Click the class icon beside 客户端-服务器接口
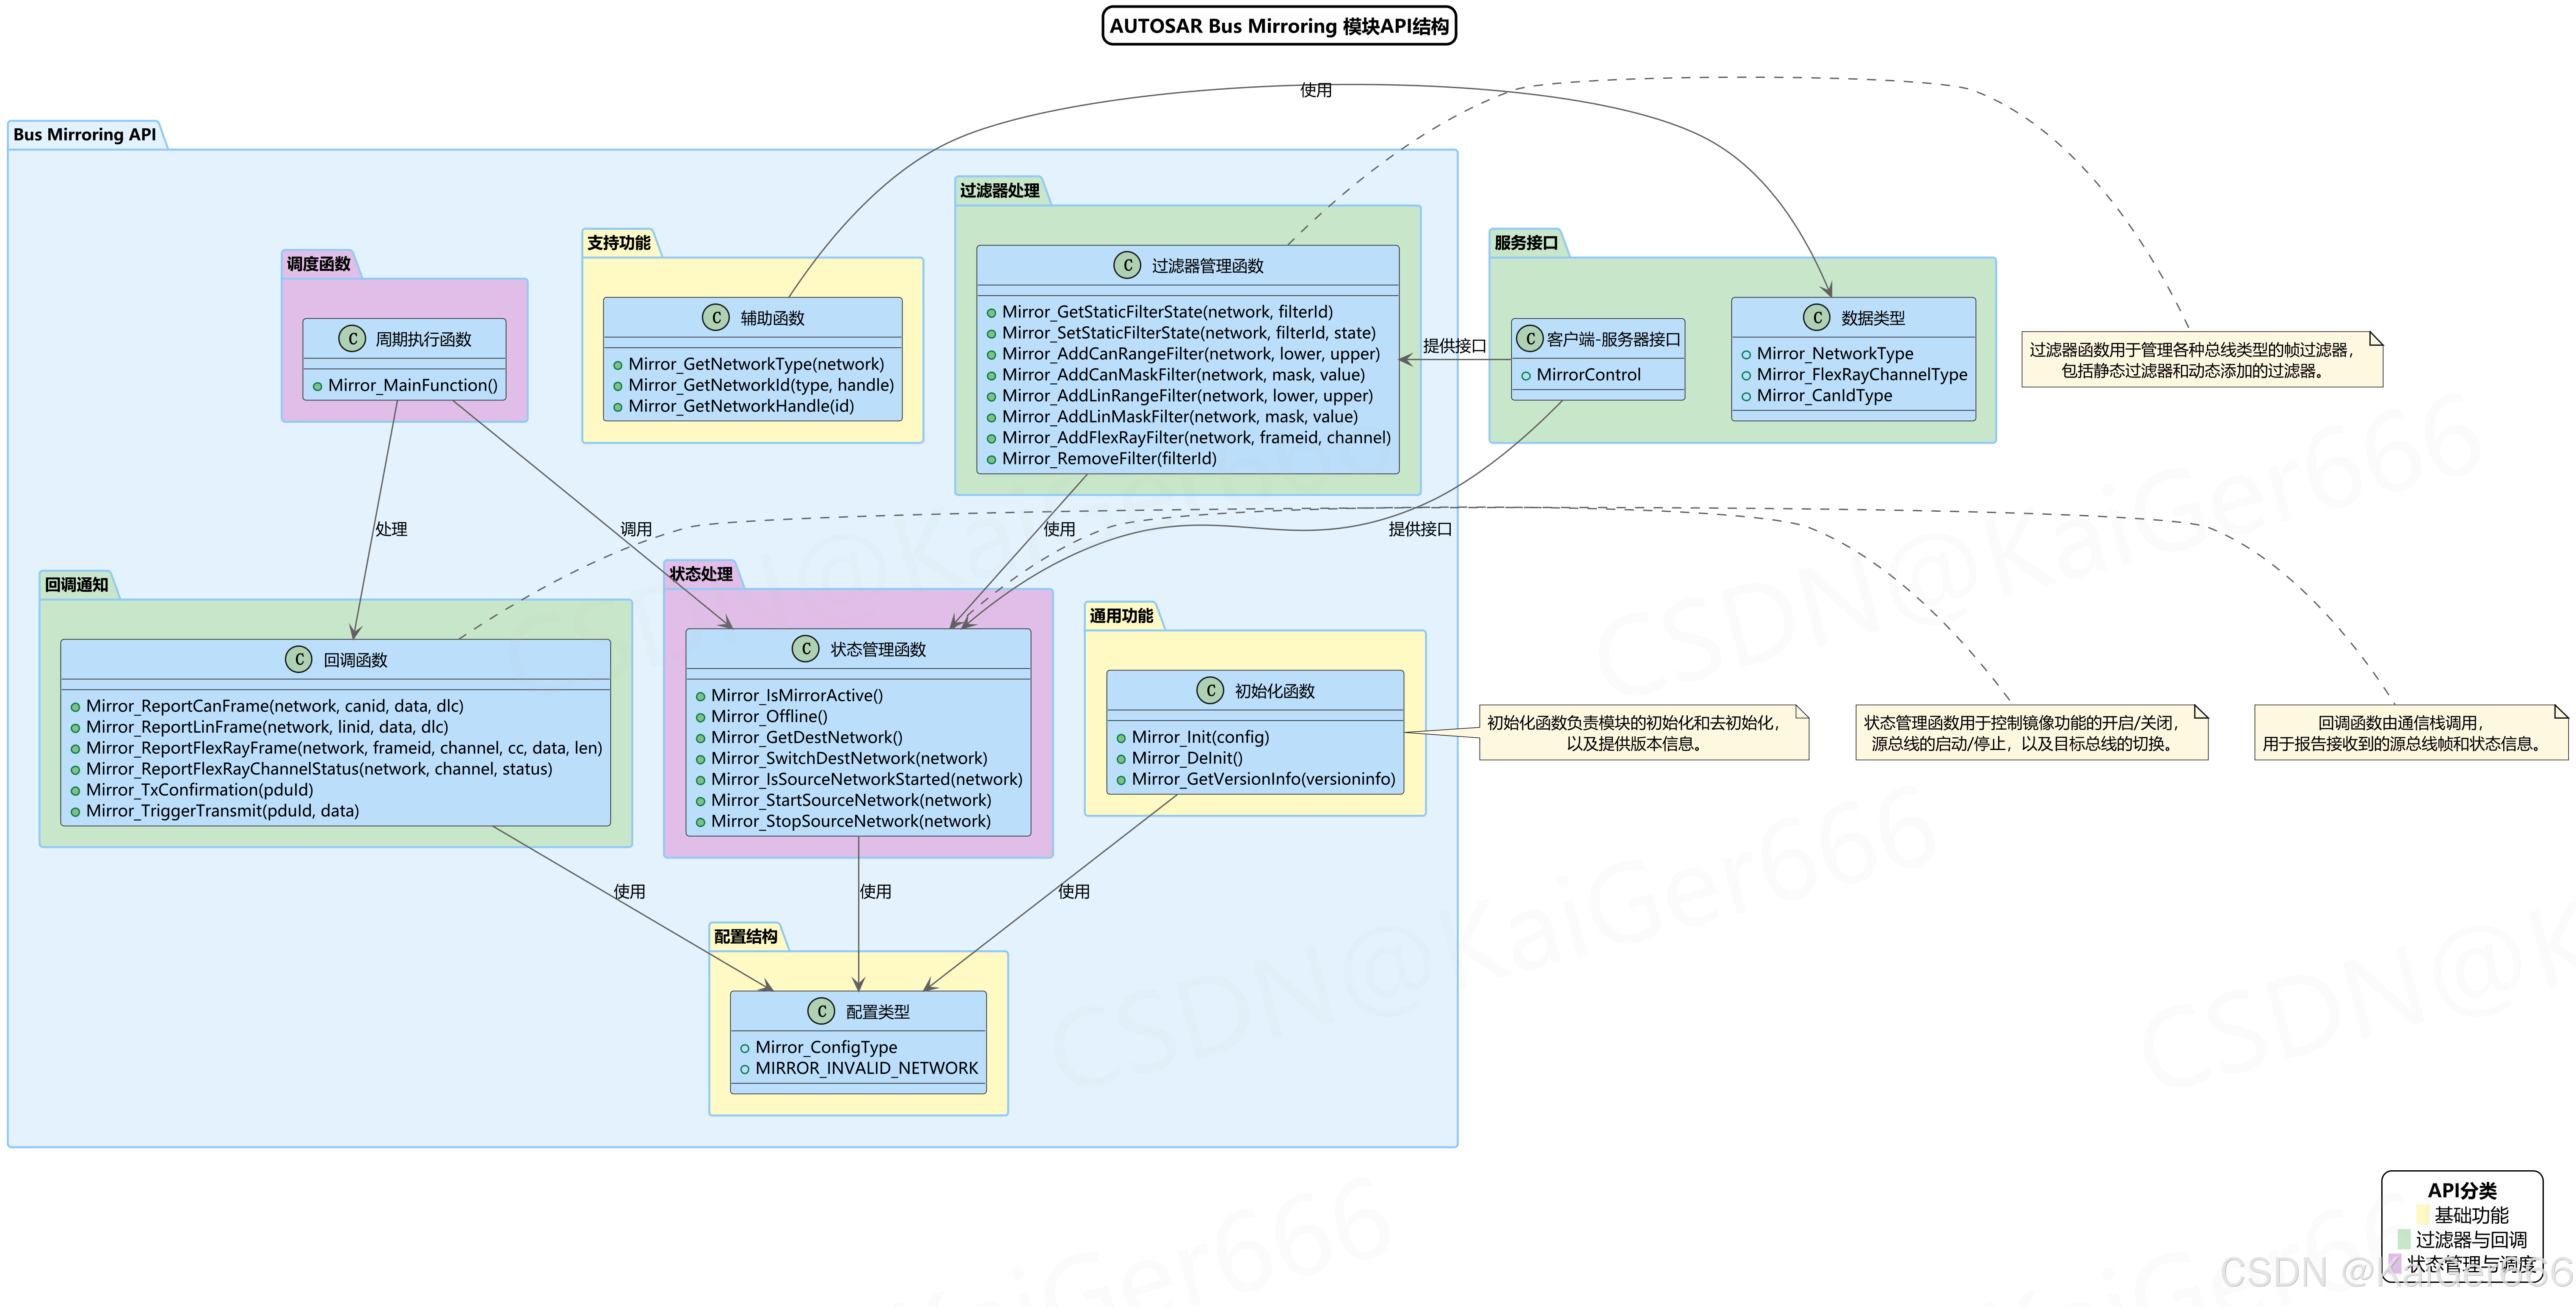Screen dimensions: 2576x1307 tap(1530, 339)
